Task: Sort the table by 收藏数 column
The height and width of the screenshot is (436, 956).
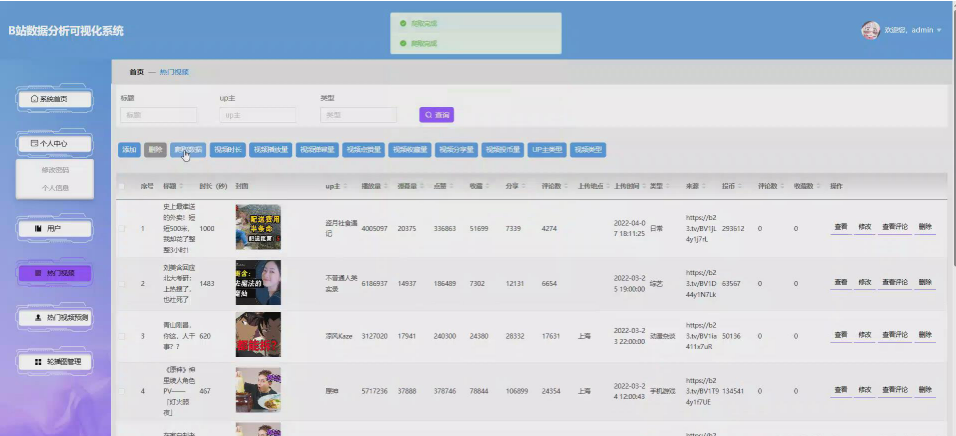Action: pos(818,186)
